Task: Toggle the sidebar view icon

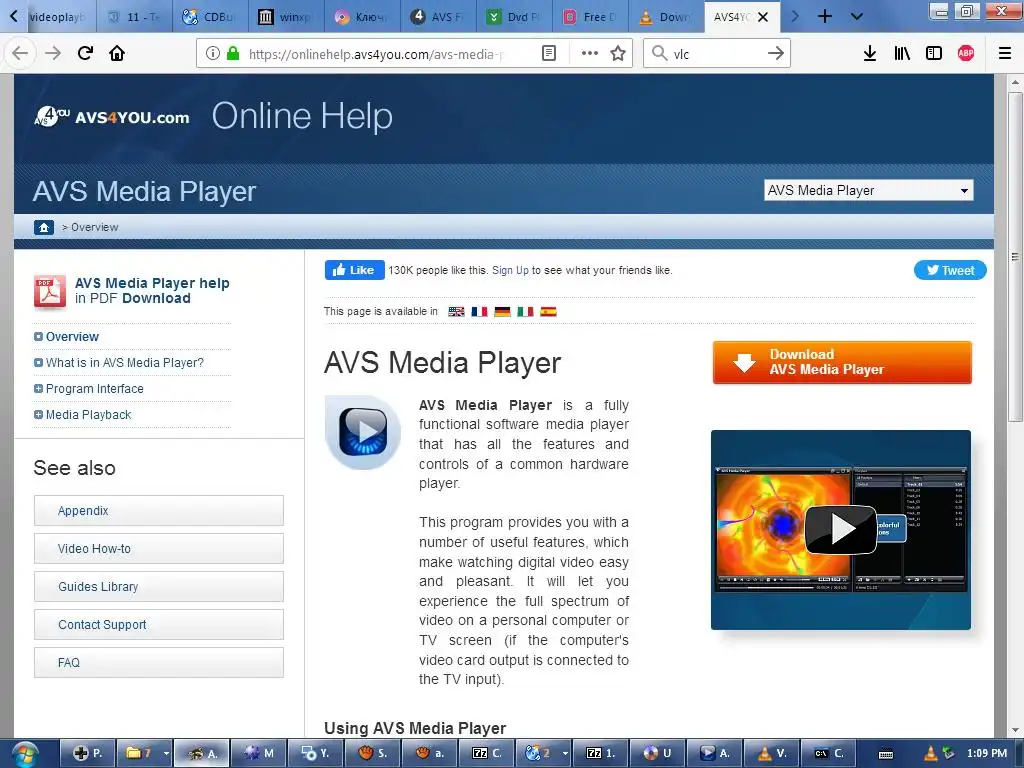Action: pos(934,54)
